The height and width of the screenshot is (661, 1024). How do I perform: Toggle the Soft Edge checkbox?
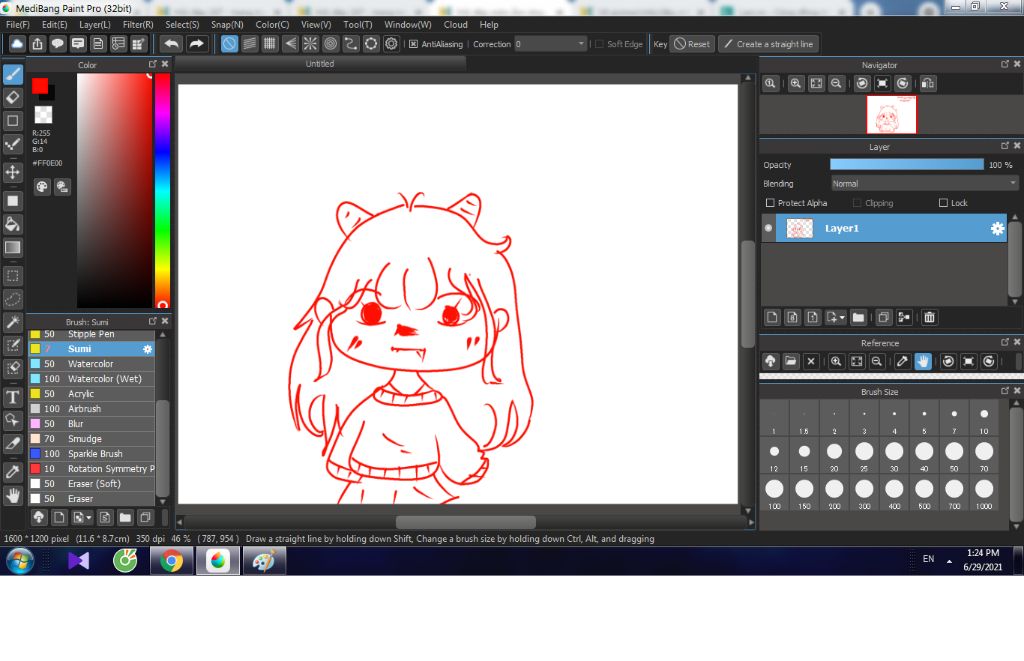[x=599, y=44]
